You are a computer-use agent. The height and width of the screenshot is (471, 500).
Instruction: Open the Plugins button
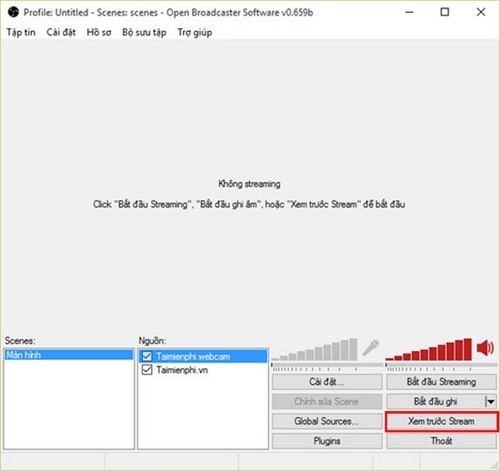[x=327, y=441]
